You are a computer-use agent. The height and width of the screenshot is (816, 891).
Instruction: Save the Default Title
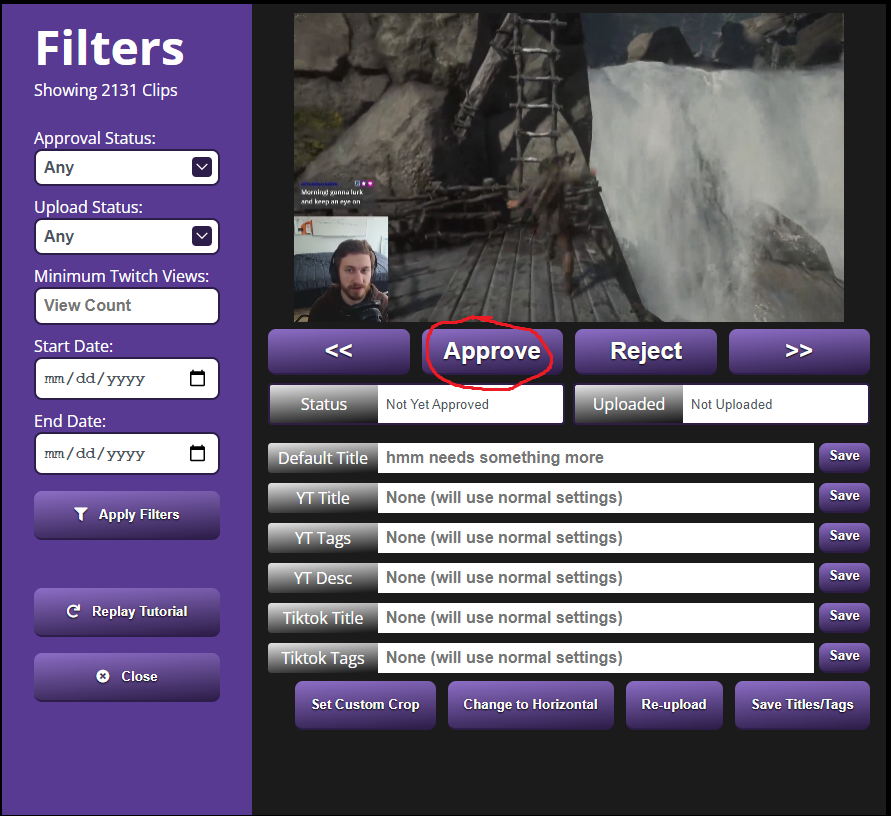(844, 456)
